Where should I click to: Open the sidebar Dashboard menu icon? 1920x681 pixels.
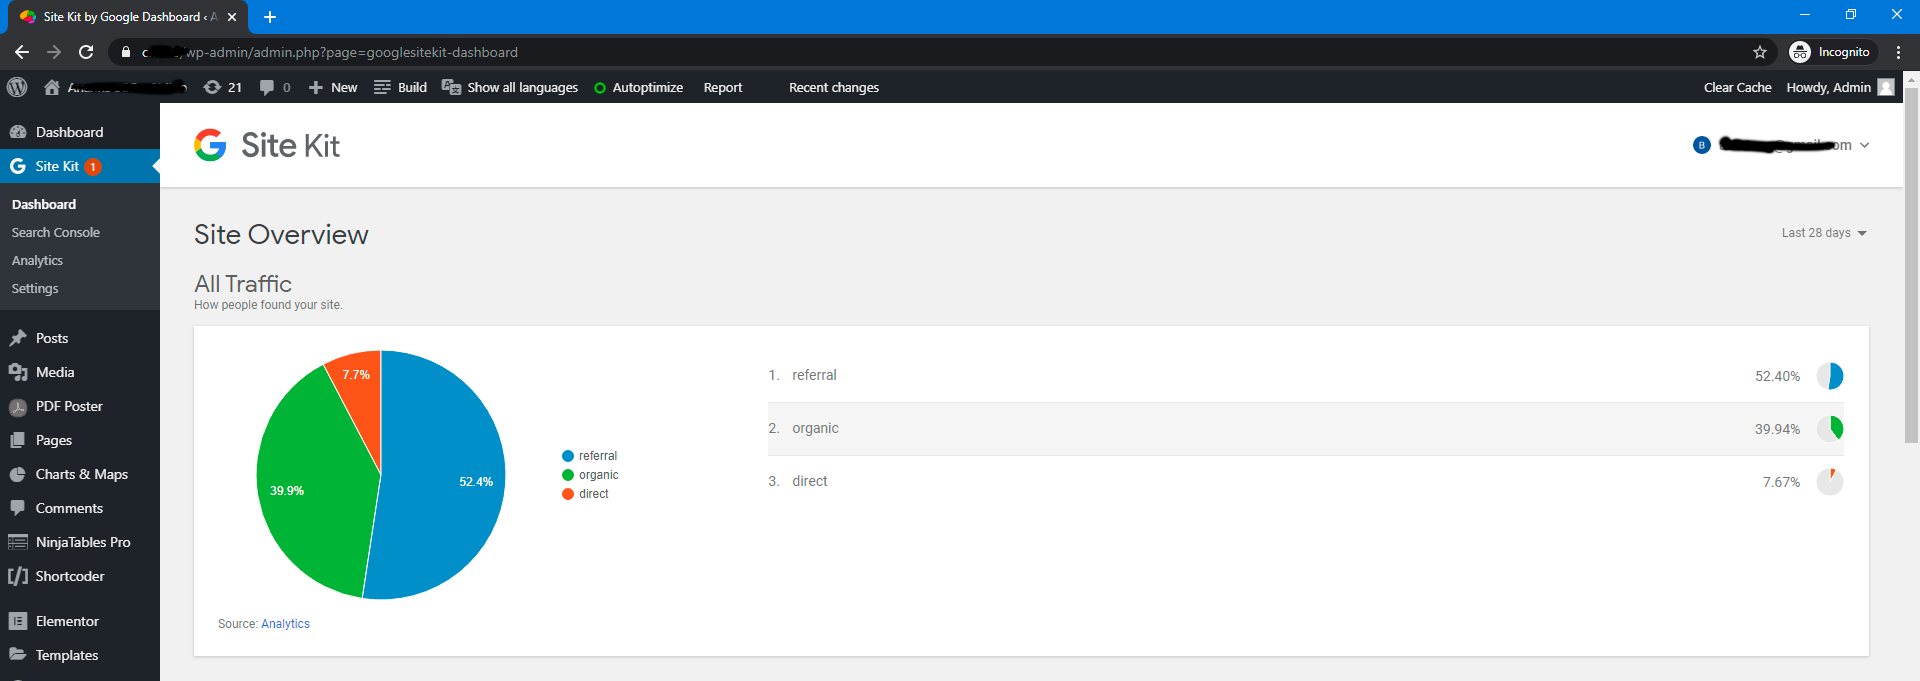(x=18, y=132)
